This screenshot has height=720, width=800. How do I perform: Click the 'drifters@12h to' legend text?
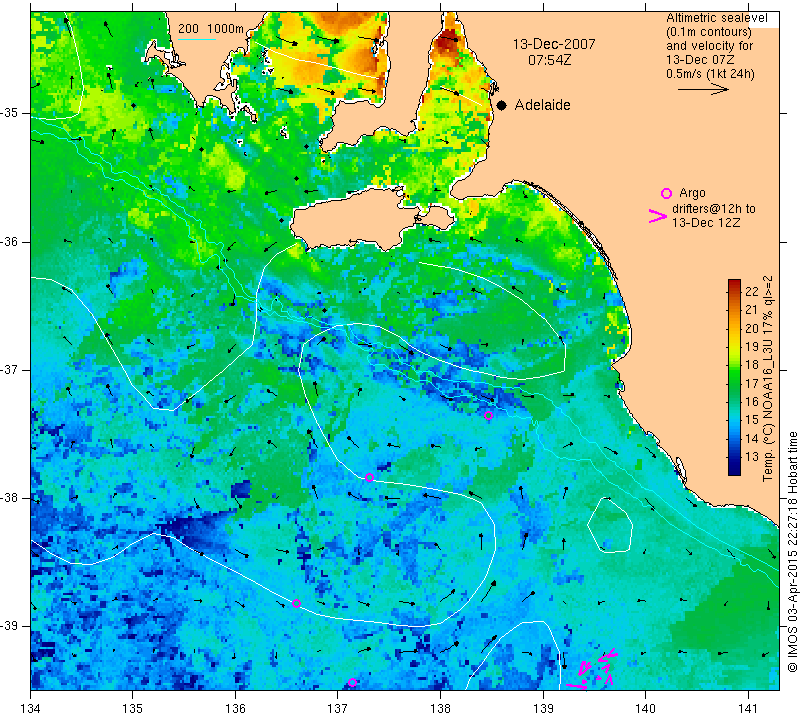(714, 209)
